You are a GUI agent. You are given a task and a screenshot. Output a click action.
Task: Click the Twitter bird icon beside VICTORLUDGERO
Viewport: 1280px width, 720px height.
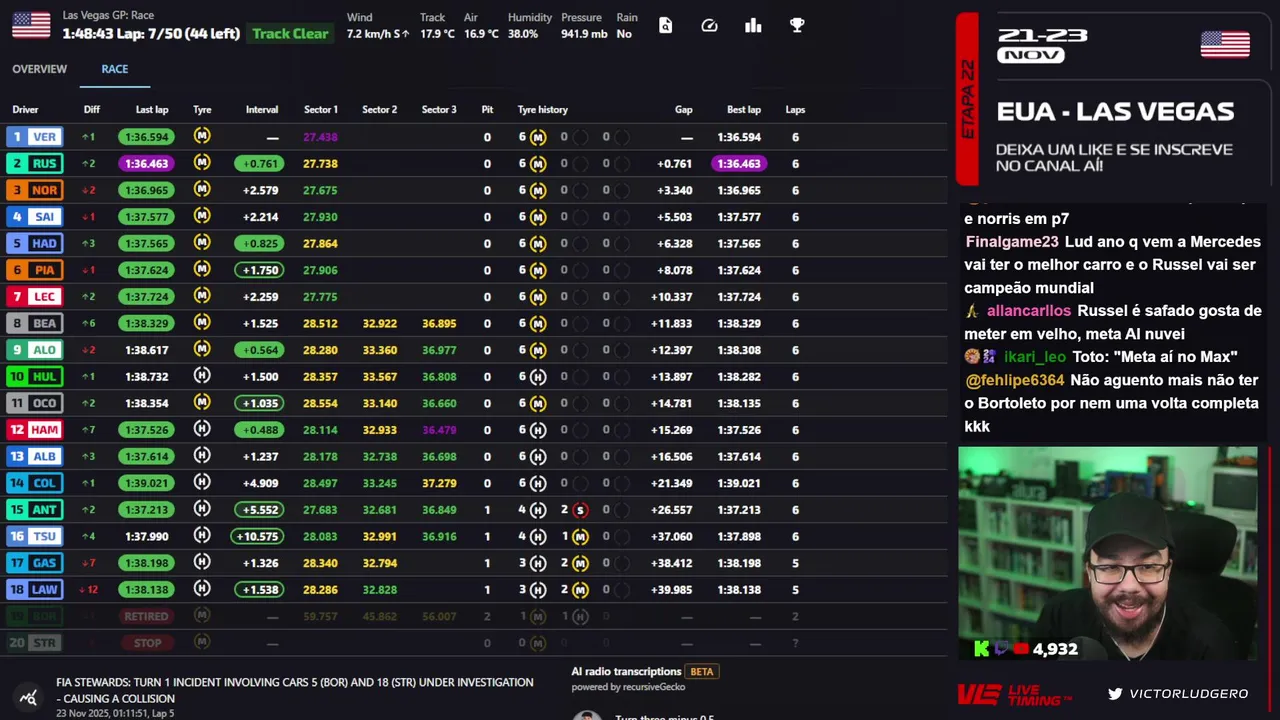coord(1115,693)
